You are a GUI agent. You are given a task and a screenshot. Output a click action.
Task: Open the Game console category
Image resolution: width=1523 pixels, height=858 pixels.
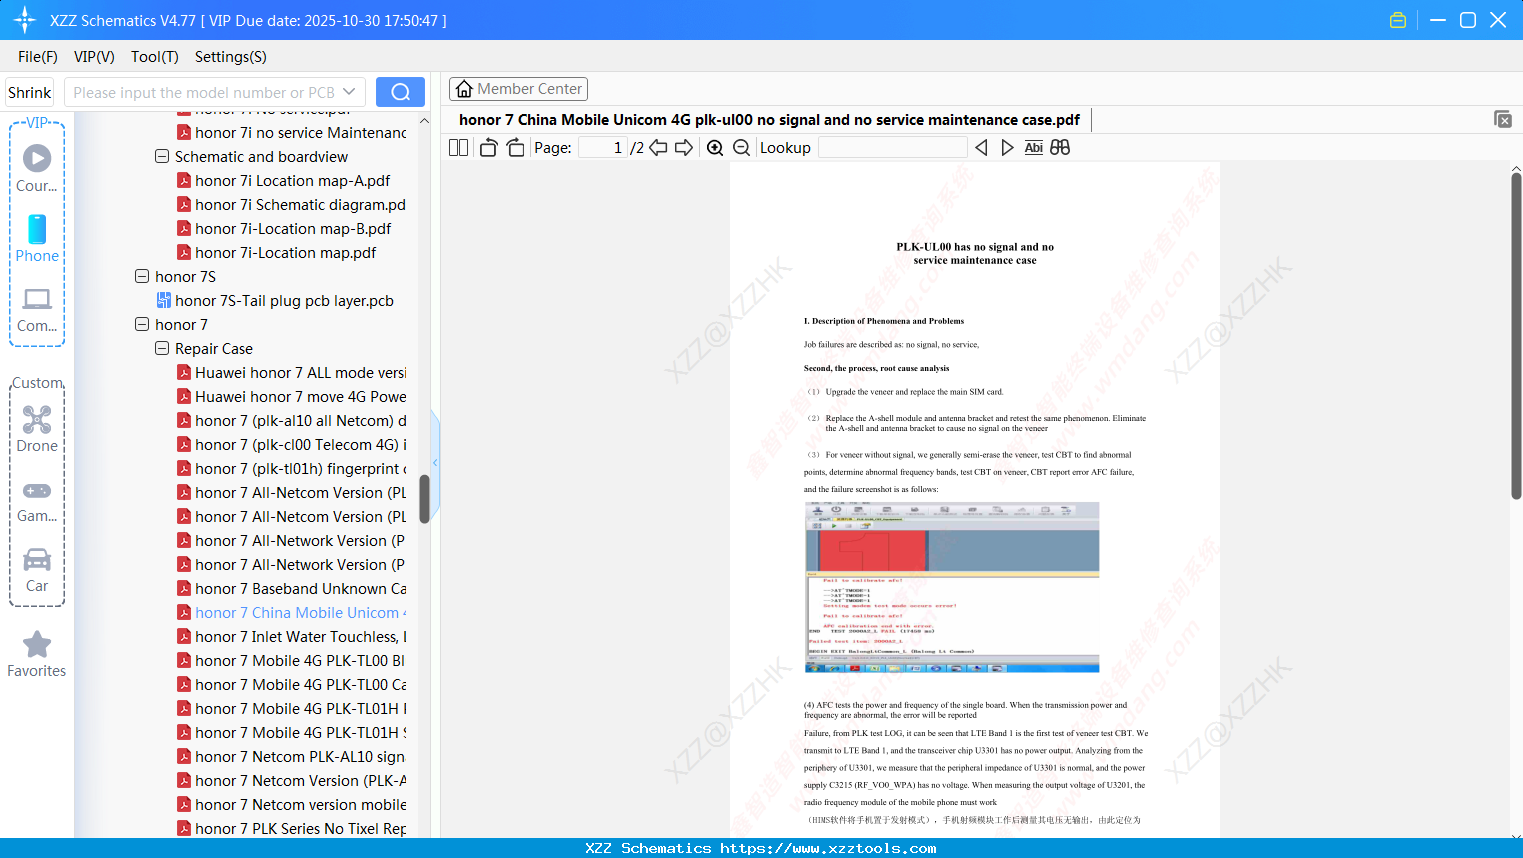pos(37,501)
